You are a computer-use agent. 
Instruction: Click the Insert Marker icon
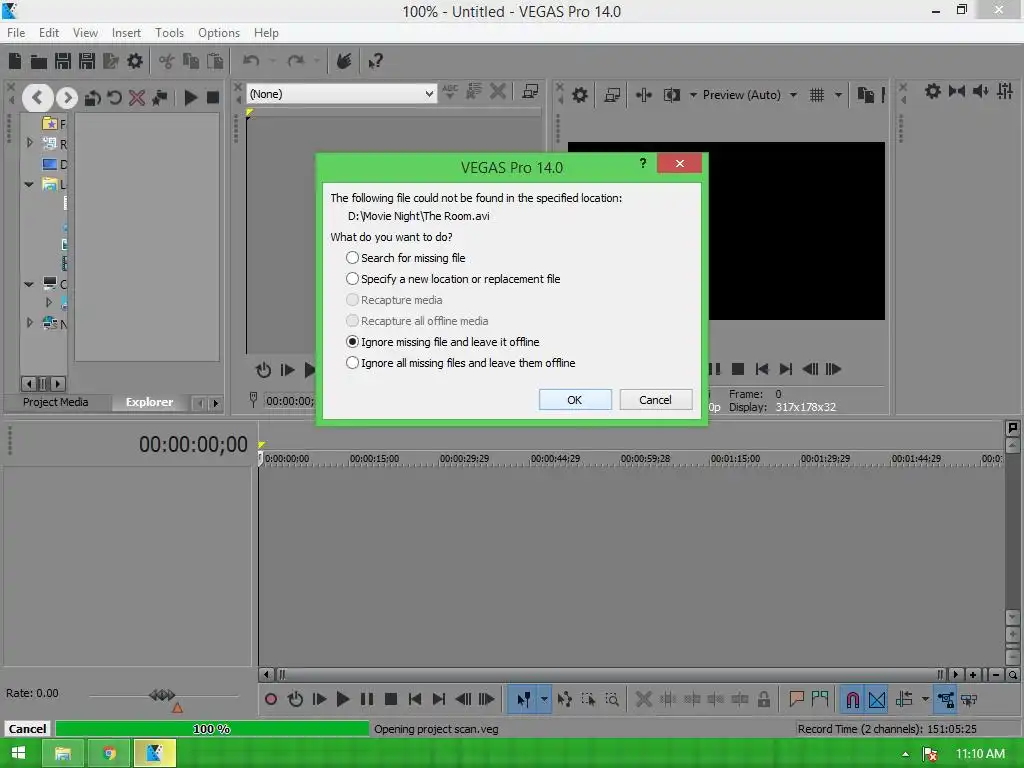[x=796, y=699]
